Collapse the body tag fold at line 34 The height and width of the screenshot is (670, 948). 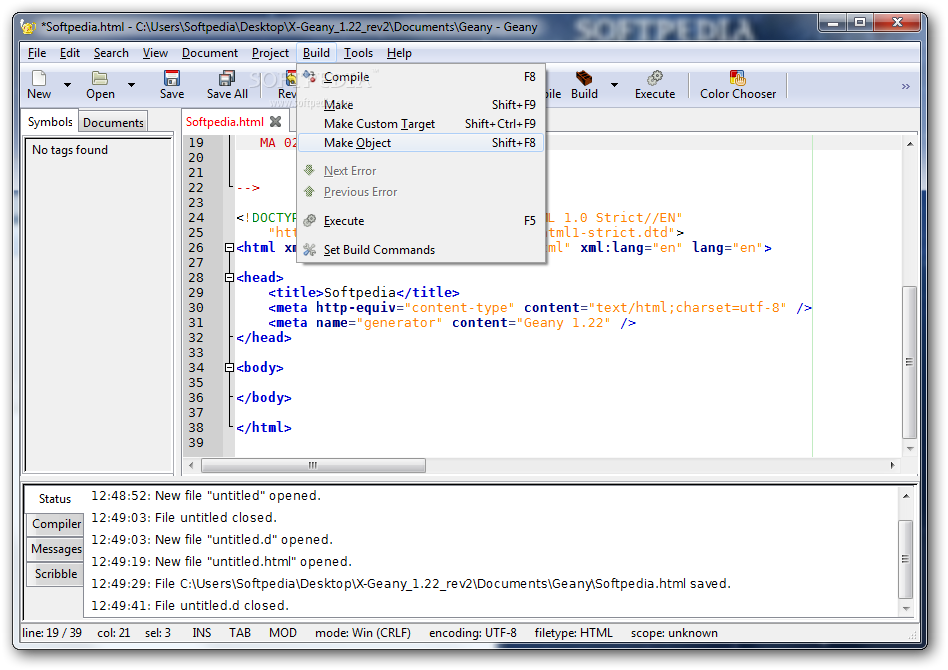coord(229,368)
